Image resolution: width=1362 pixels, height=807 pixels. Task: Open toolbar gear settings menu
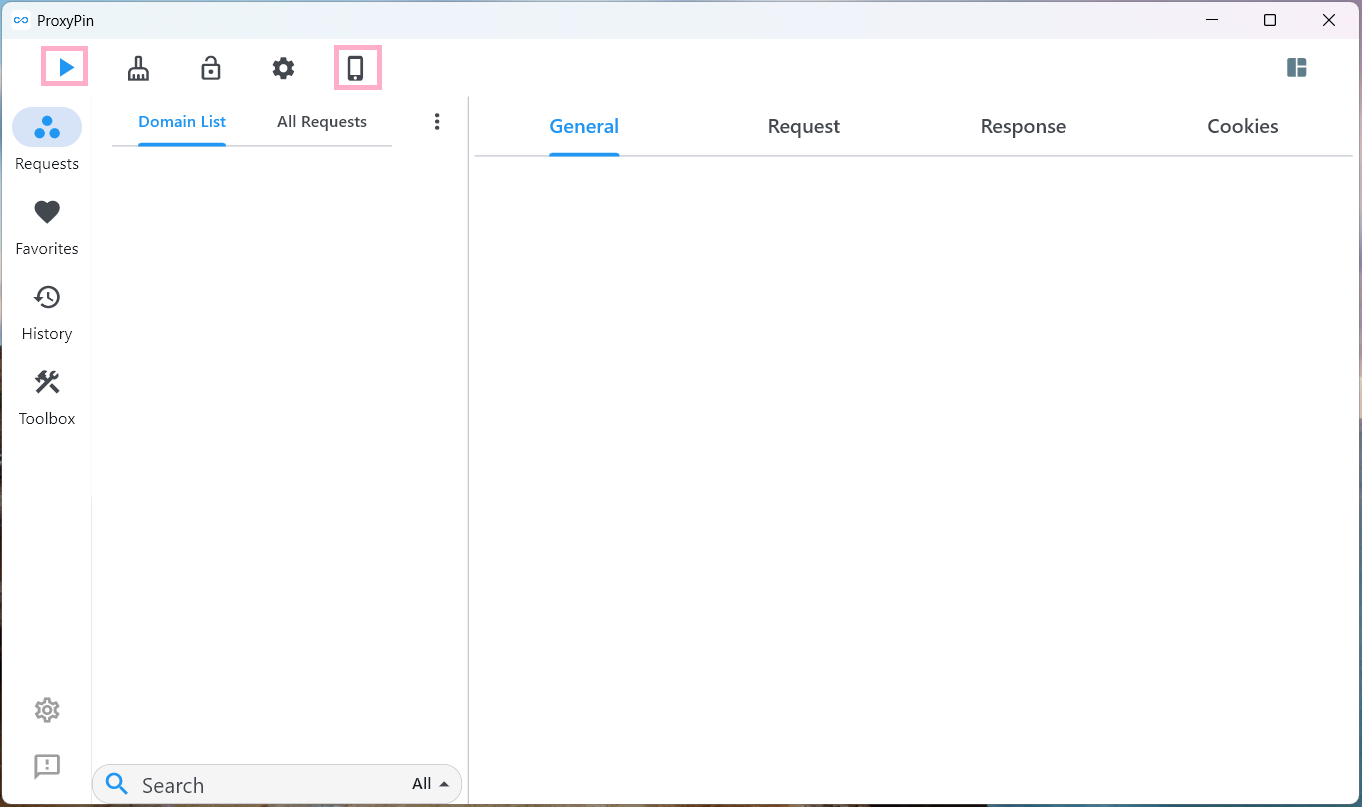click(x=284, y=68)
